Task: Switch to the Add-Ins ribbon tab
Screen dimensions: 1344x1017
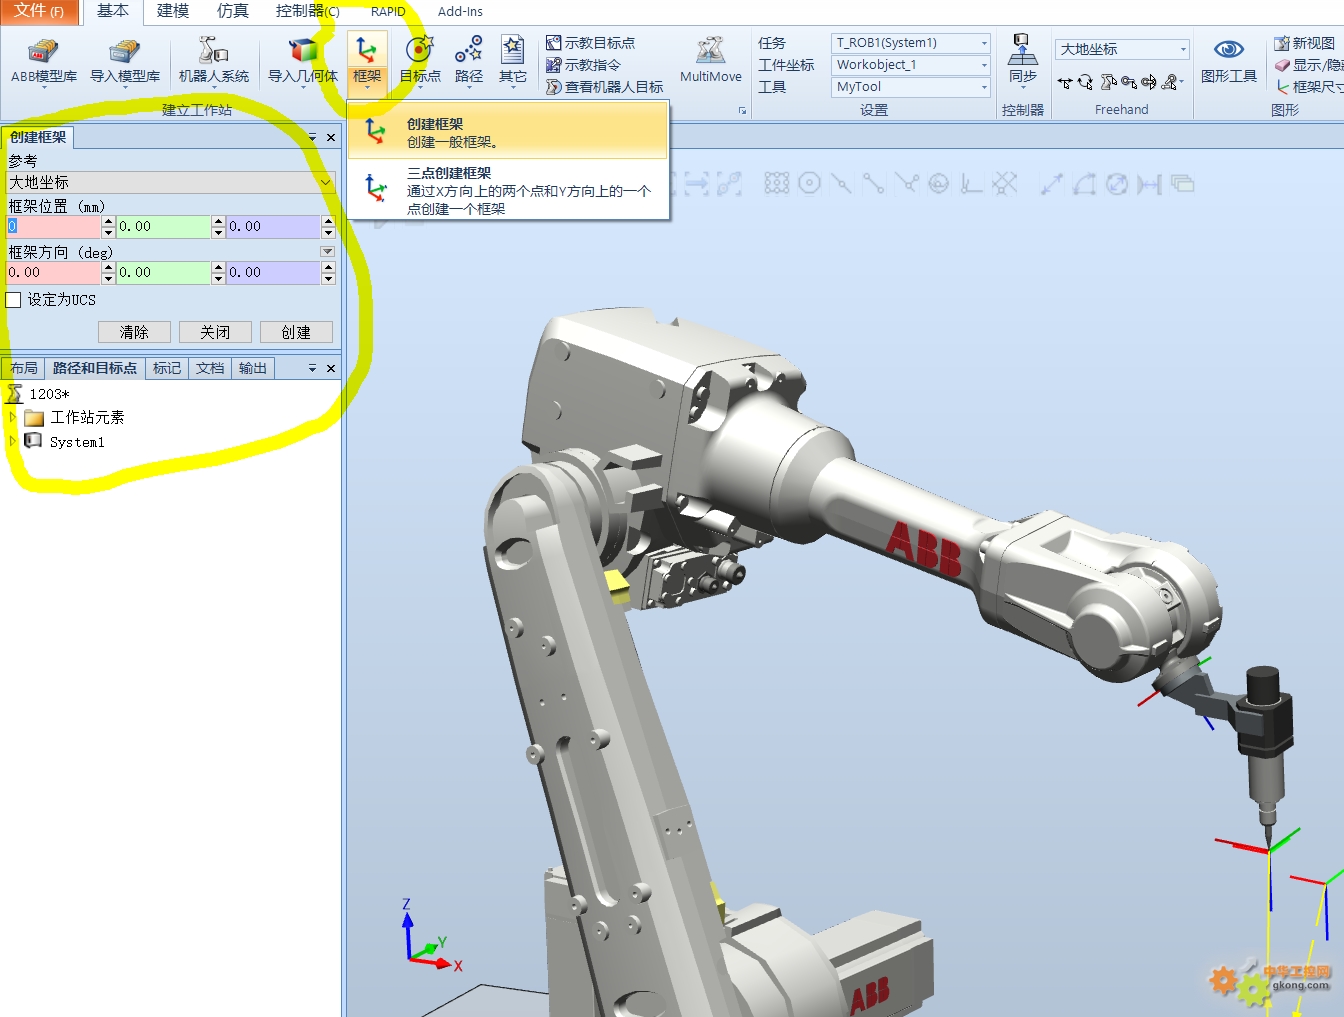Action: [x=460, y=11]
